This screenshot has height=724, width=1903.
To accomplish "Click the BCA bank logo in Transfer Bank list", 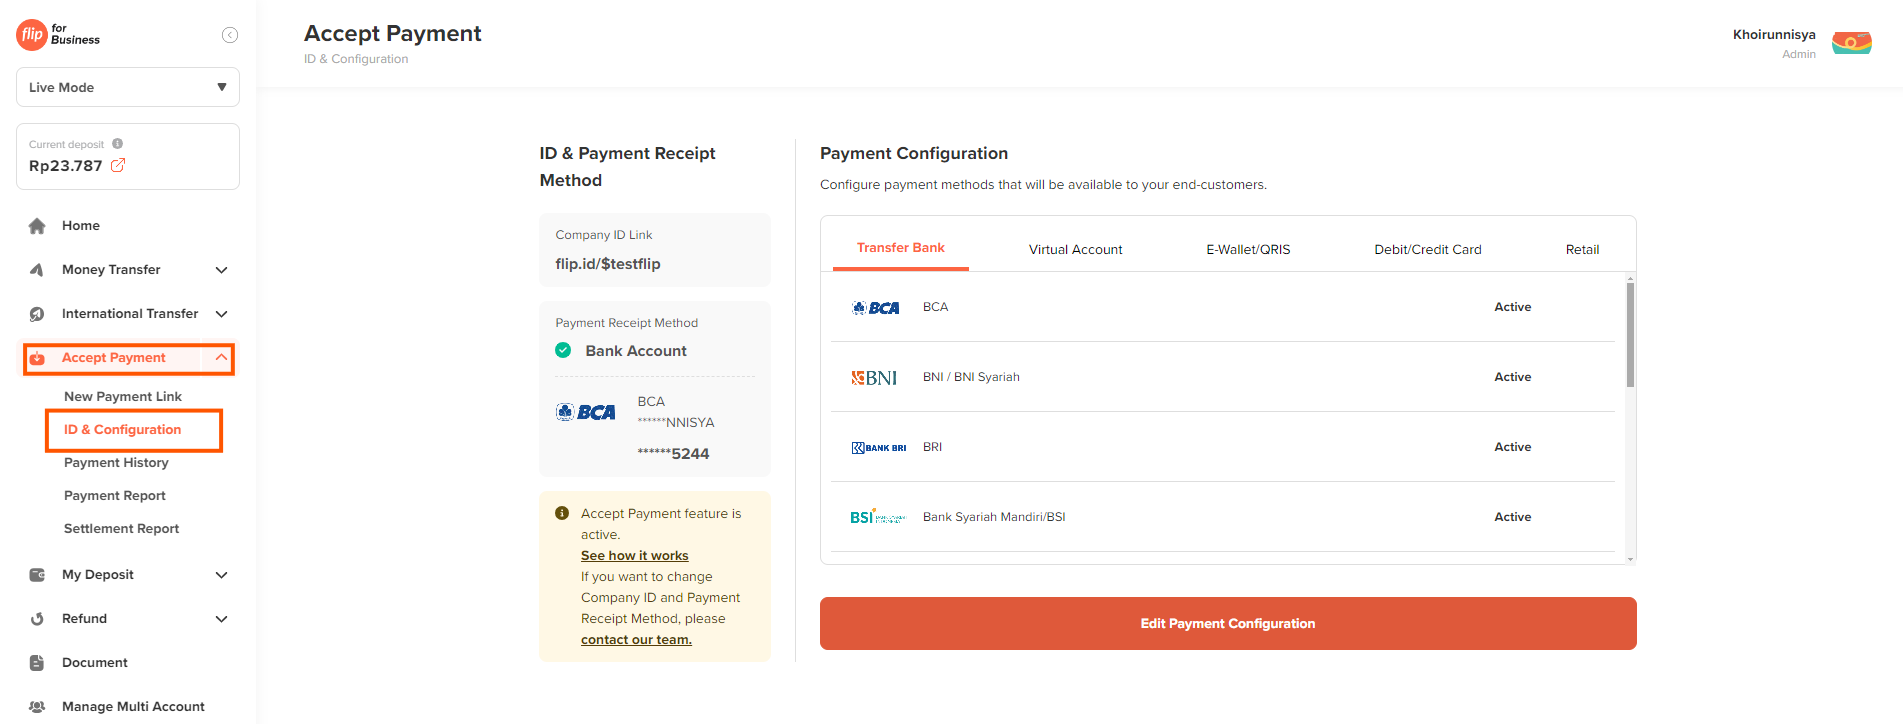I will pos(877,307).
